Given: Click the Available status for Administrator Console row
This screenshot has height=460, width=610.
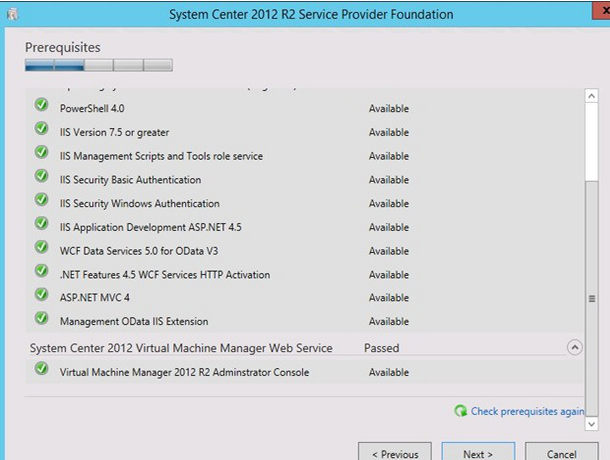Looking at the screenshot, I should pyautogui.click(x=389, y=372).
